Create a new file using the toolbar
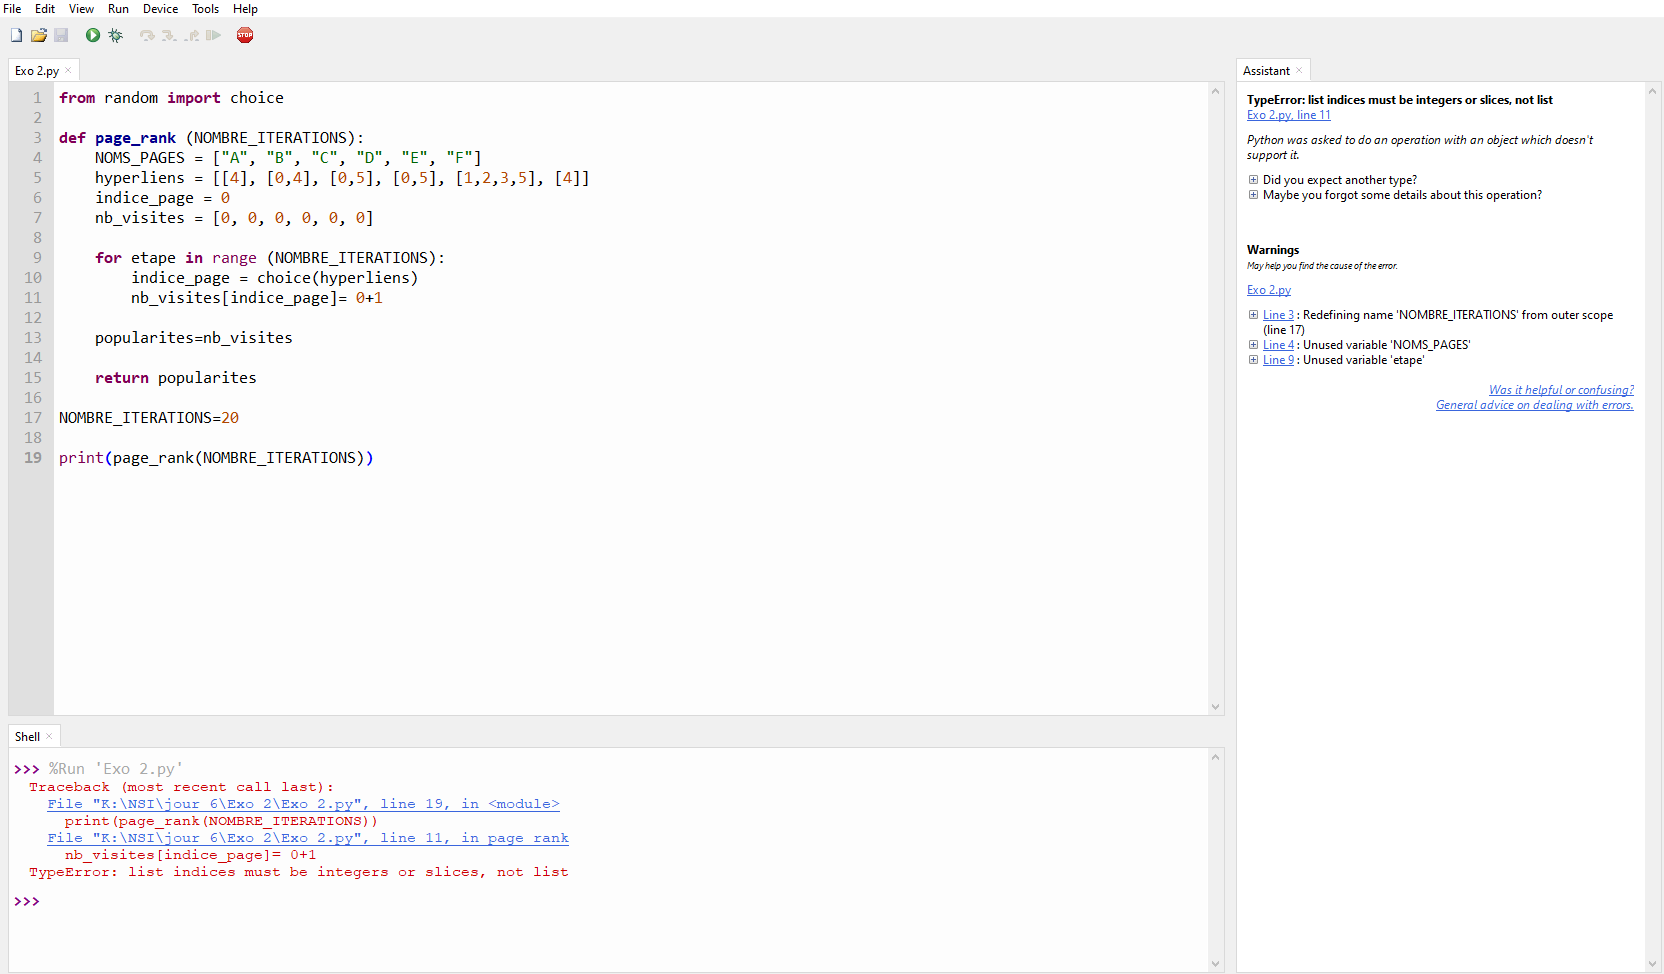This screenshot has width=1664, height=974. pos(16,35)
